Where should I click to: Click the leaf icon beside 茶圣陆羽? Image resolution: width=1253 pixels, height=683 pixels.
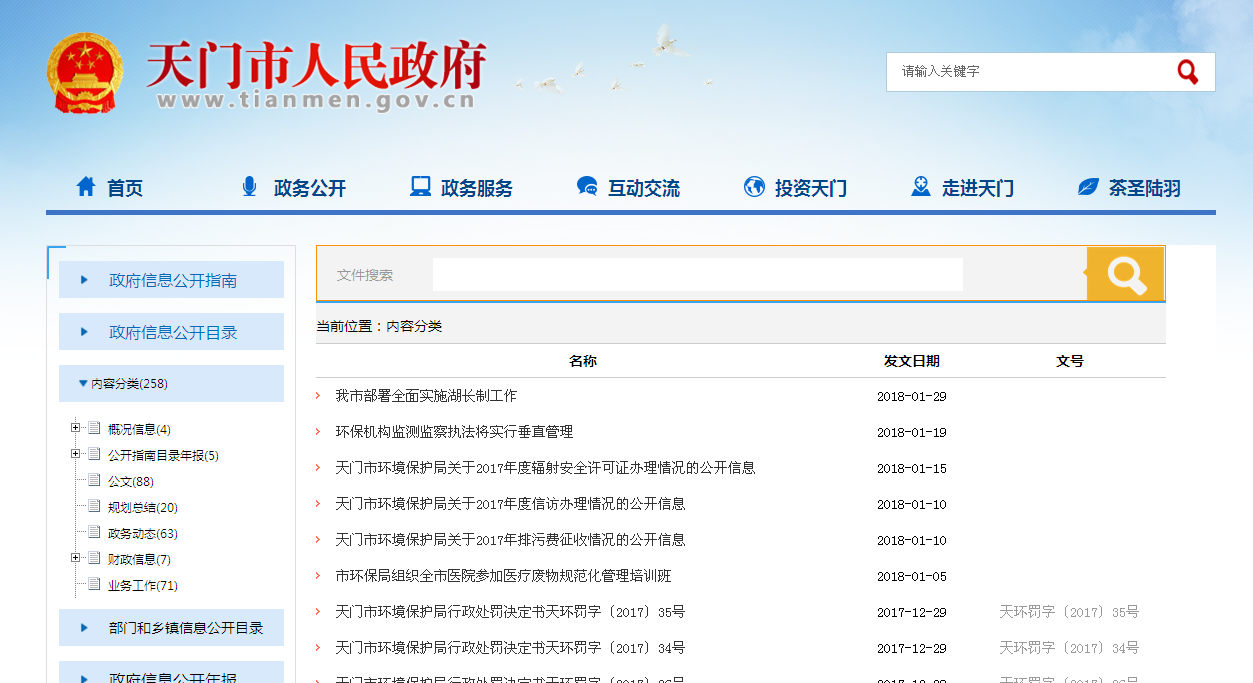pos(1088,187)
